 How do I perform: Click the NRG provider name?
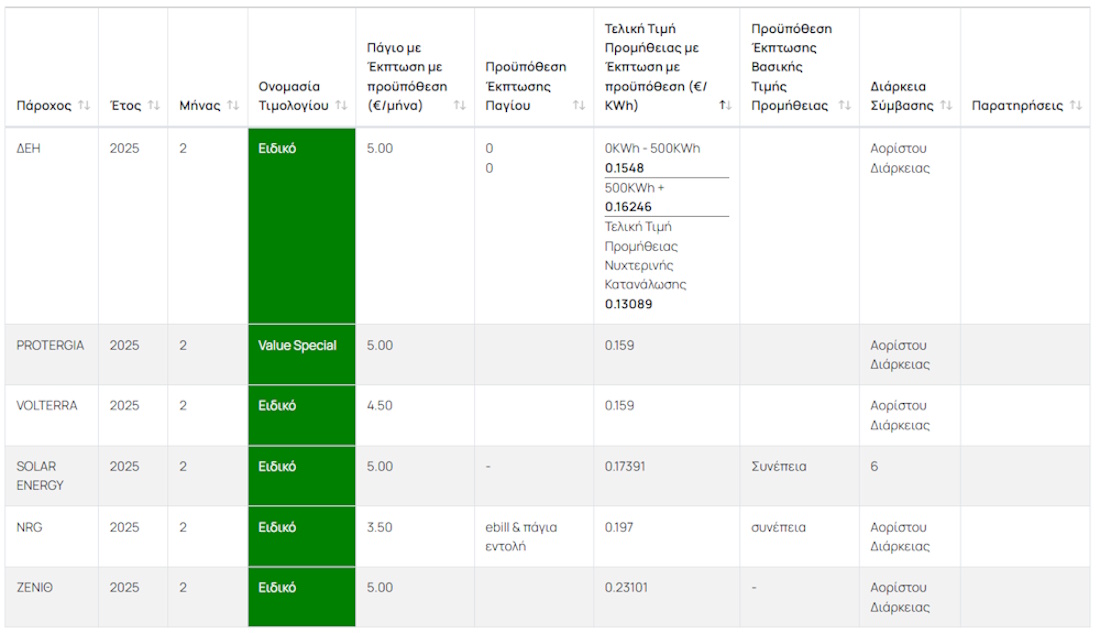coord(29,527)
